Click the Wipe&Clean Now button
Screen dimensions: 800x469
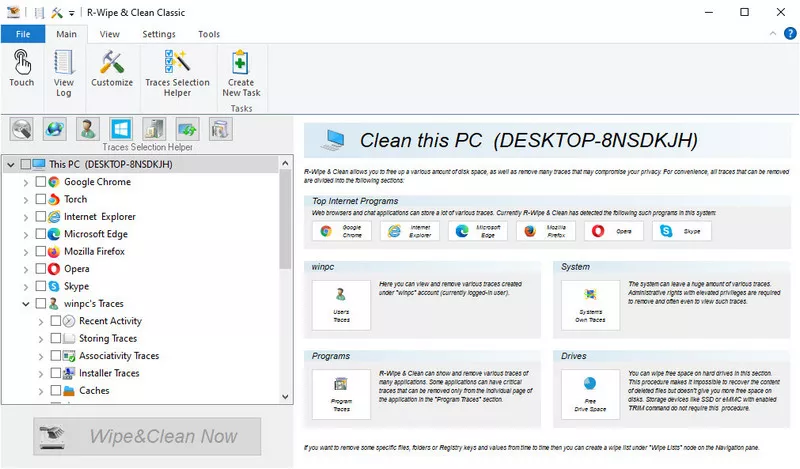[x=147, y=436]
